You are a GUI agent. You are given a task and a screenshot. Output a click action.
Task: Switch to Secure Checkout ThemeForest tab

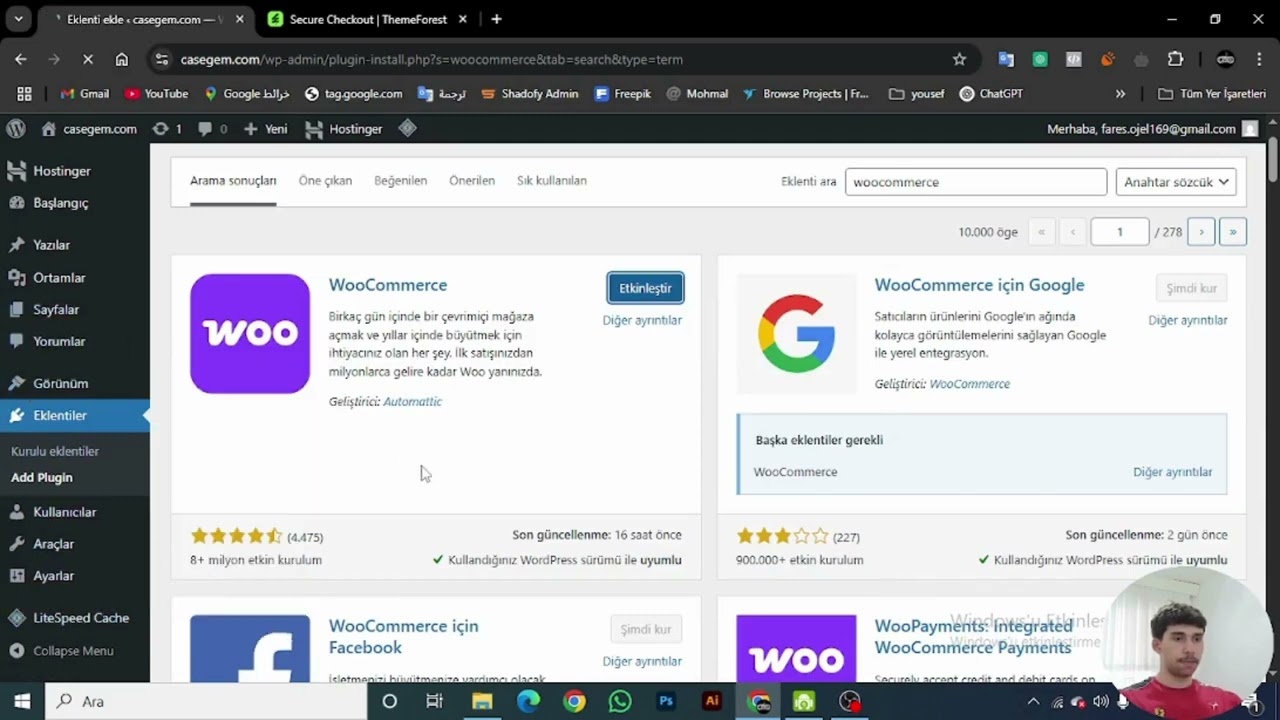click(366, 19)
